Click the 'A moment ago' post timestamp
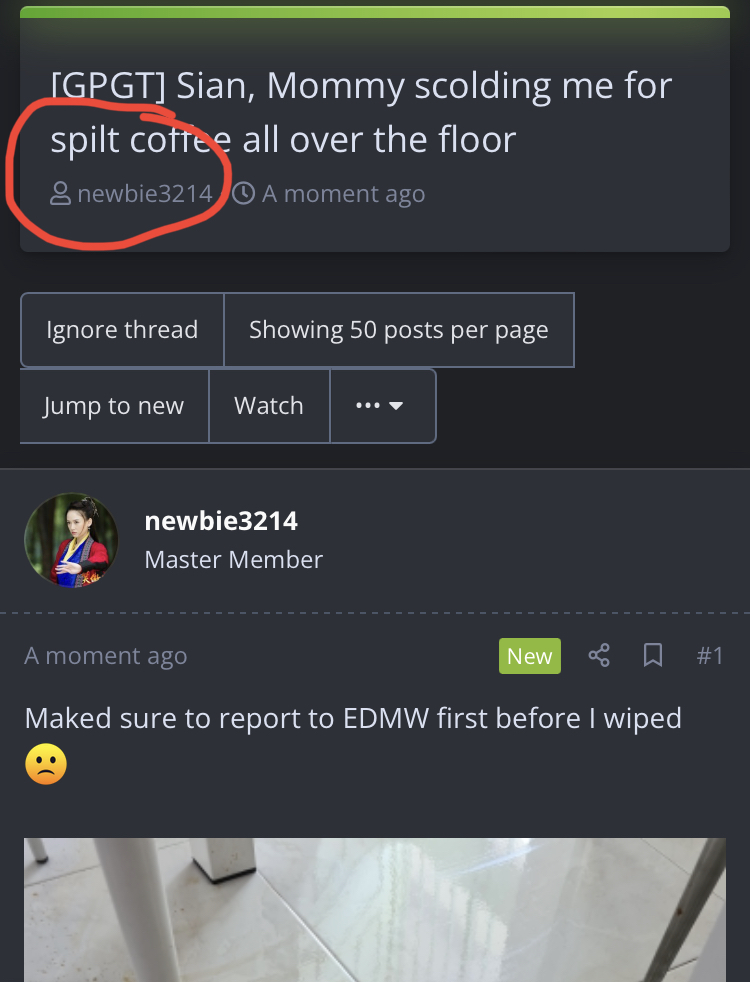The height and width of the screenshot is (982, 750). click(x=106, y=656)
